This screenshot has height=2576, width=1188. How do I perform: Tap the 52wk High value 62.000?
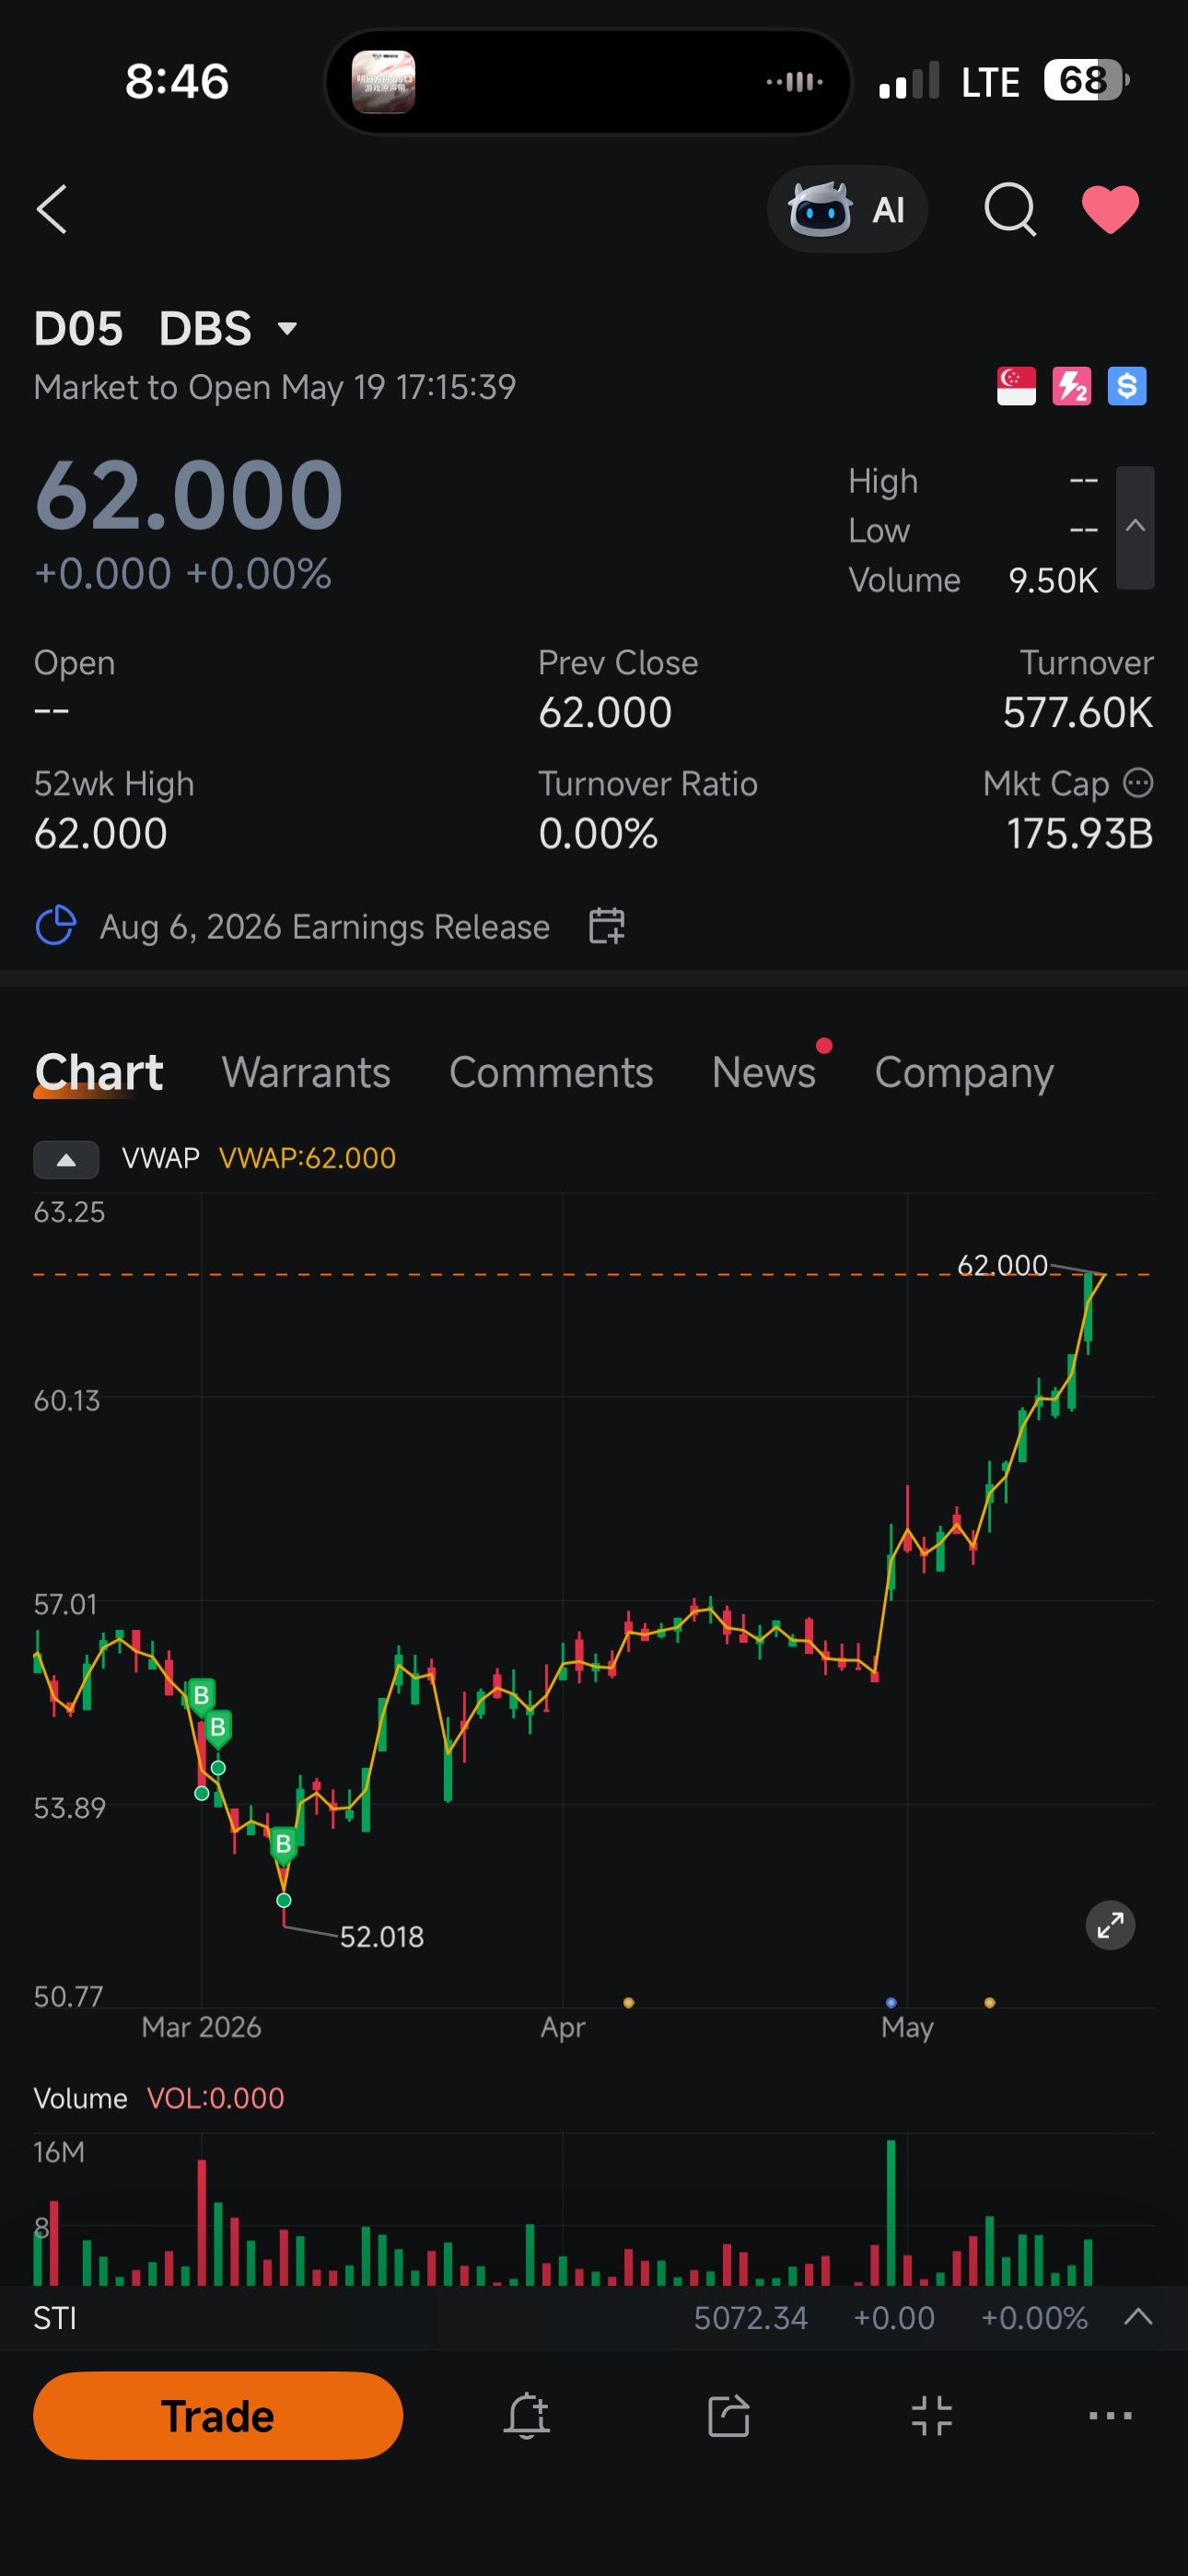click(100, 834)
